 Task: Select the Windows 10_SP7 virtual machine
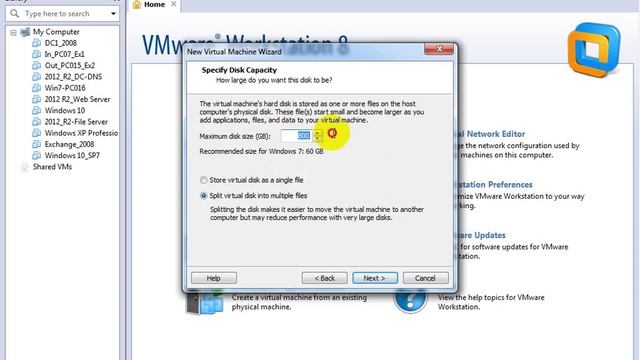(x=72, y=156)
